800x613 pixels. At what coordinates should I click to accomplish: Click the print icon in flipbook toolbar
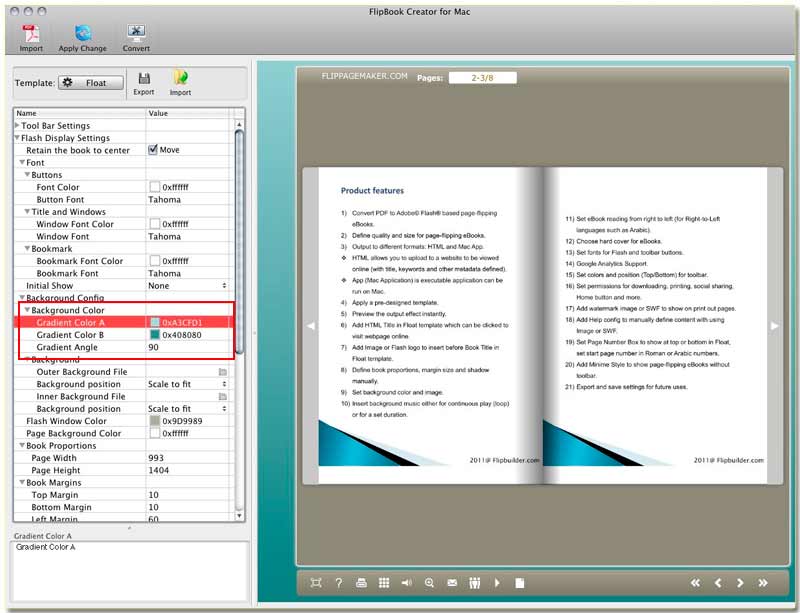coord(361,583)
